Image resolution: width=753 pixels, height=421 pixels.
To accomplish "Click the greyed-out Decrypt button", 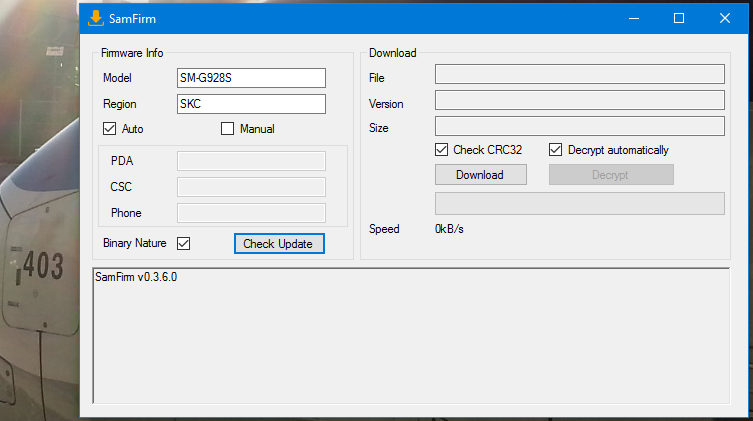I will [610, 175].
